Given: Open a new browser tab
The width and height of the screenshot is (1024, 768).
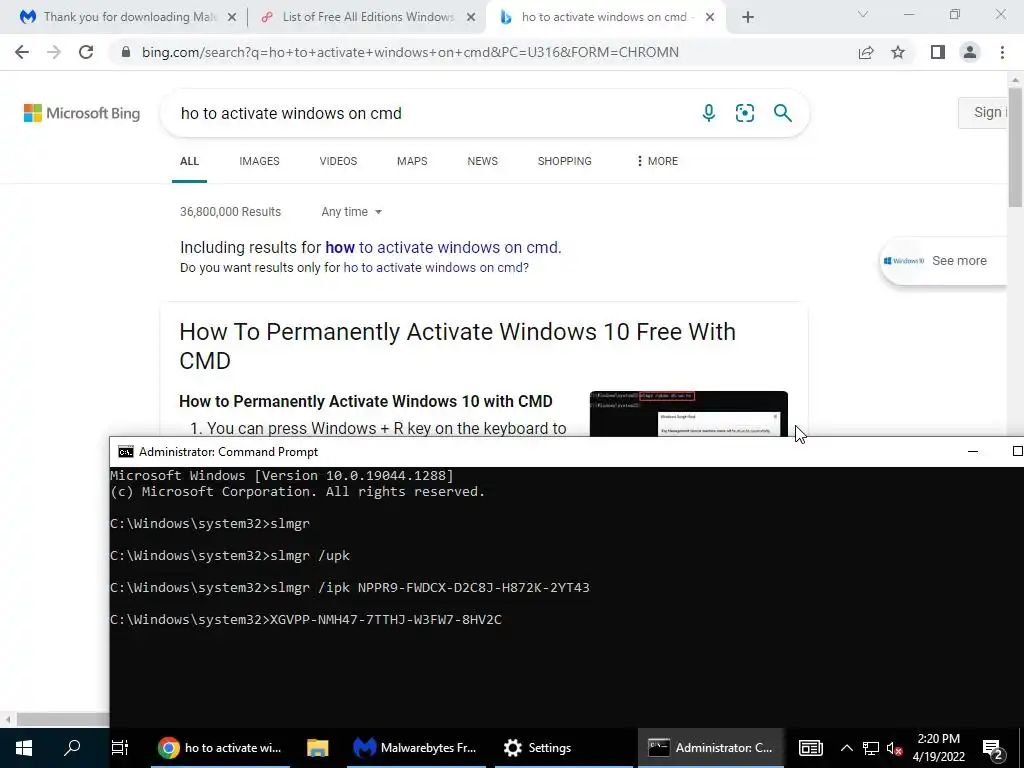Looking at the screenshot, I should point(748,17).
